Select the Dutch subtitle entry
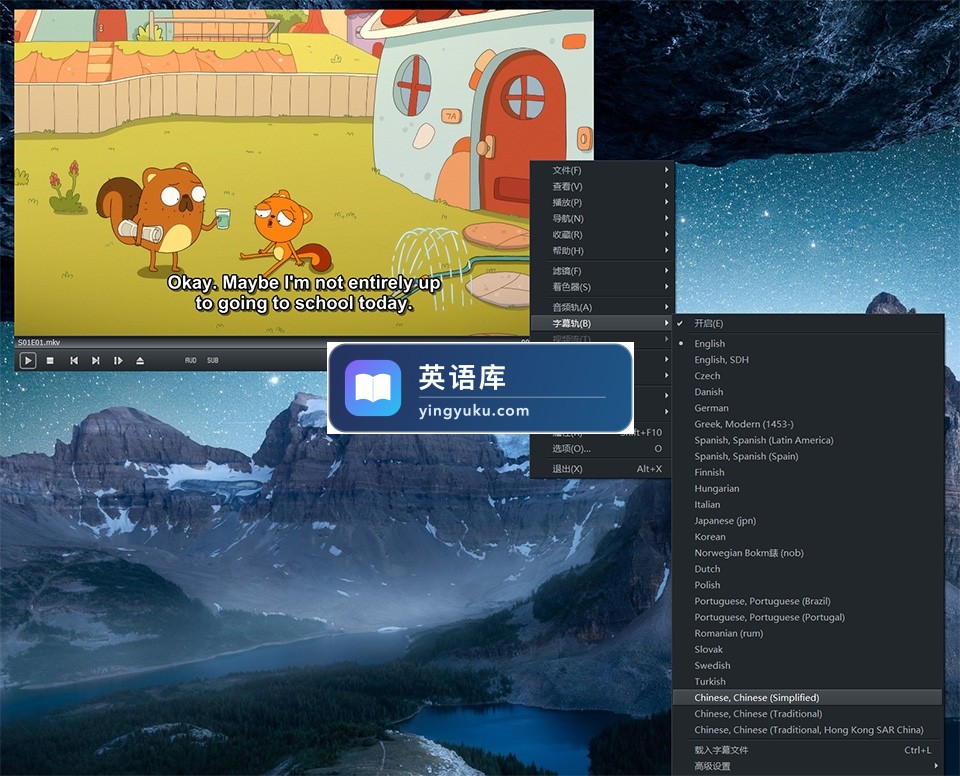Screen dimensions: 960x776 (808, 569)
